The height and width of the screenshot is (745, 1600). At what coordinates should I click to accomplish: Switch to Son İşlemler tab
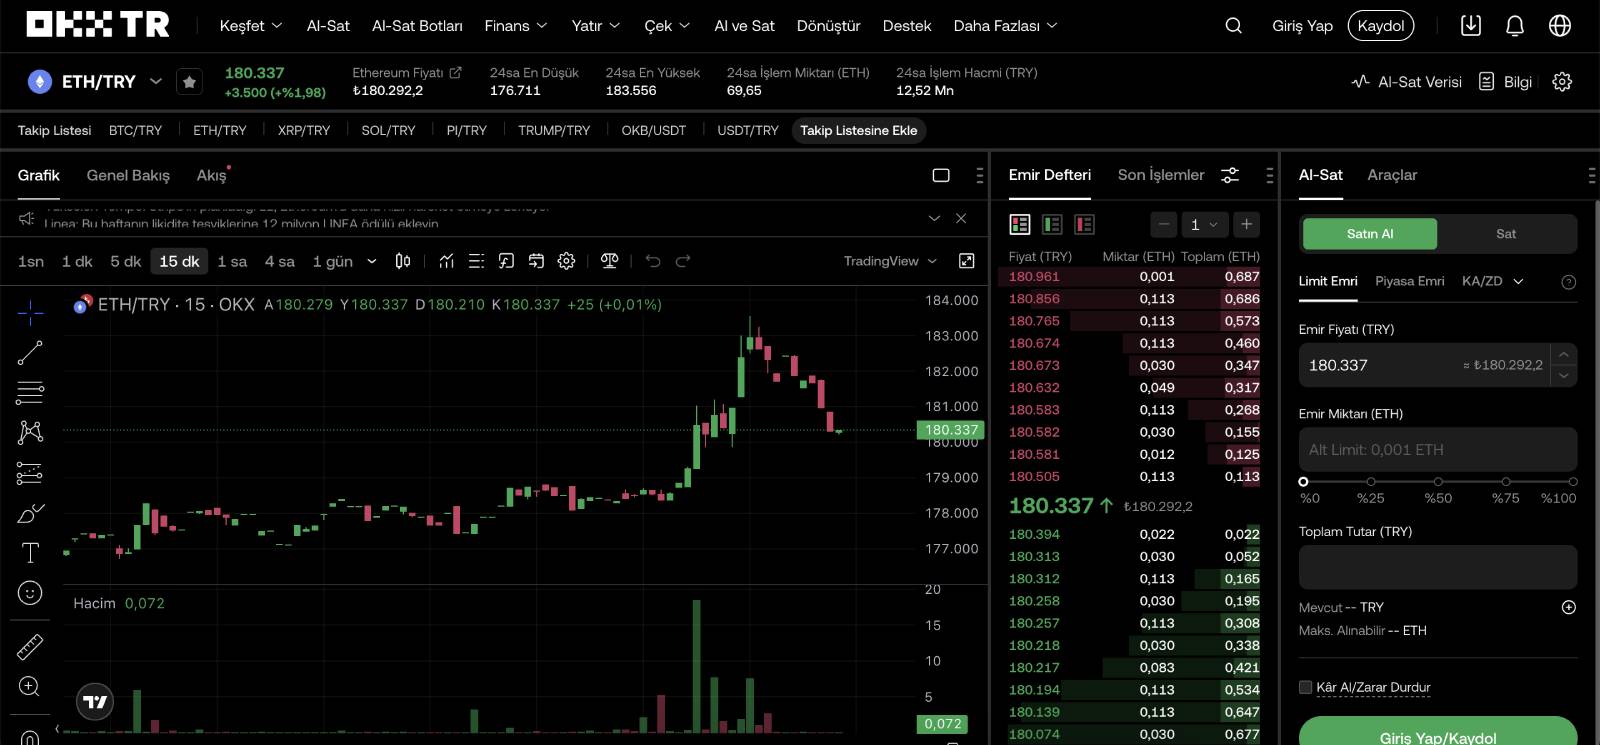click(x=1160, y=175)
